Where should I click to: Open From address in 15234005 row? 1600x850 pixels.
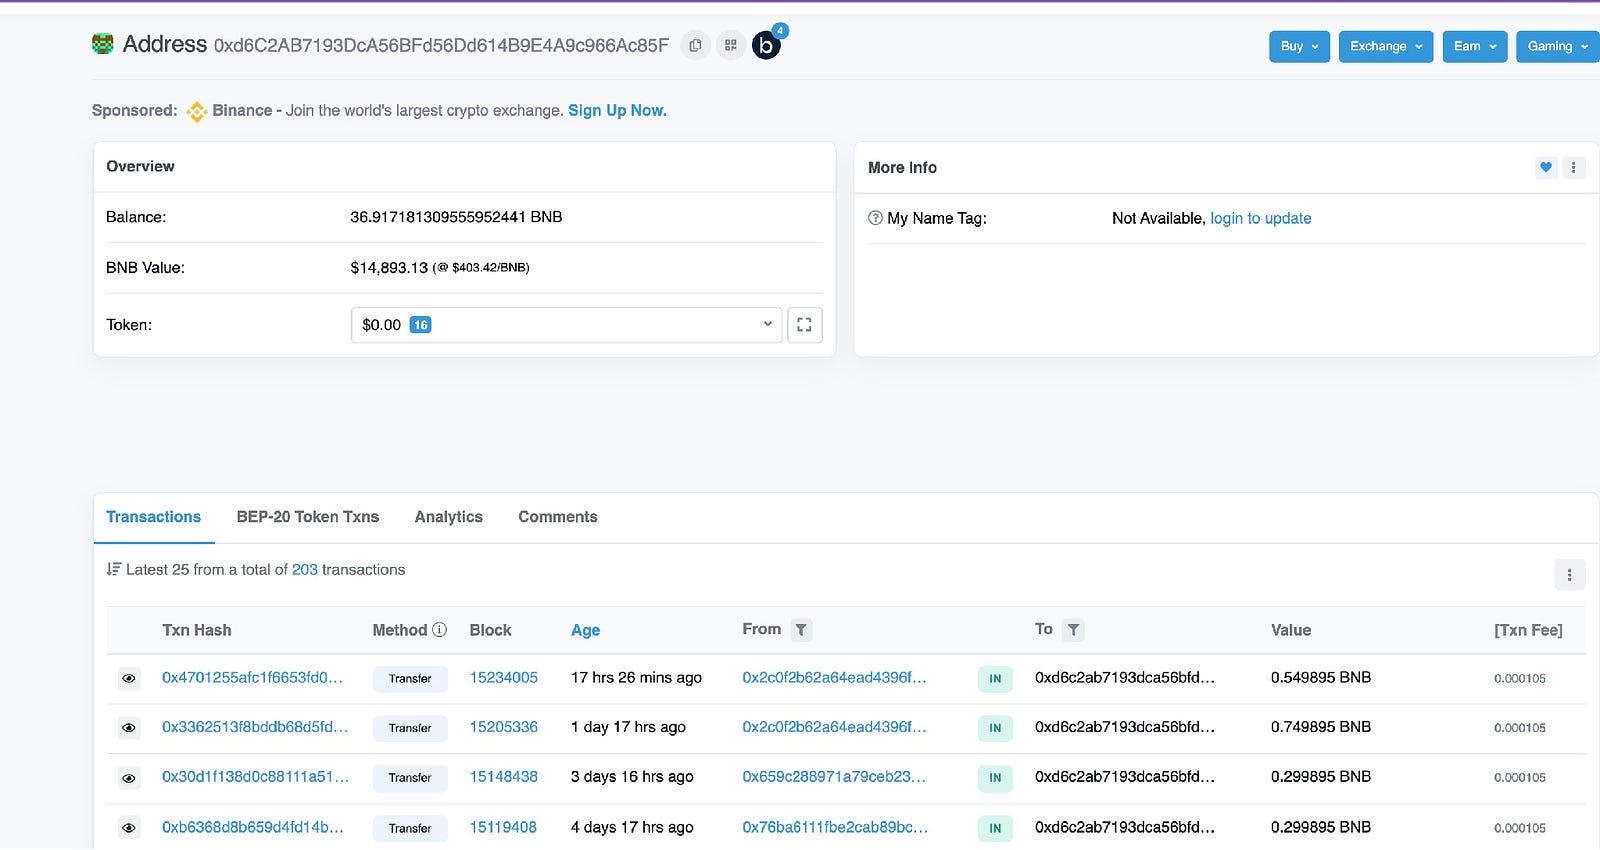click(x=834, y=678)
